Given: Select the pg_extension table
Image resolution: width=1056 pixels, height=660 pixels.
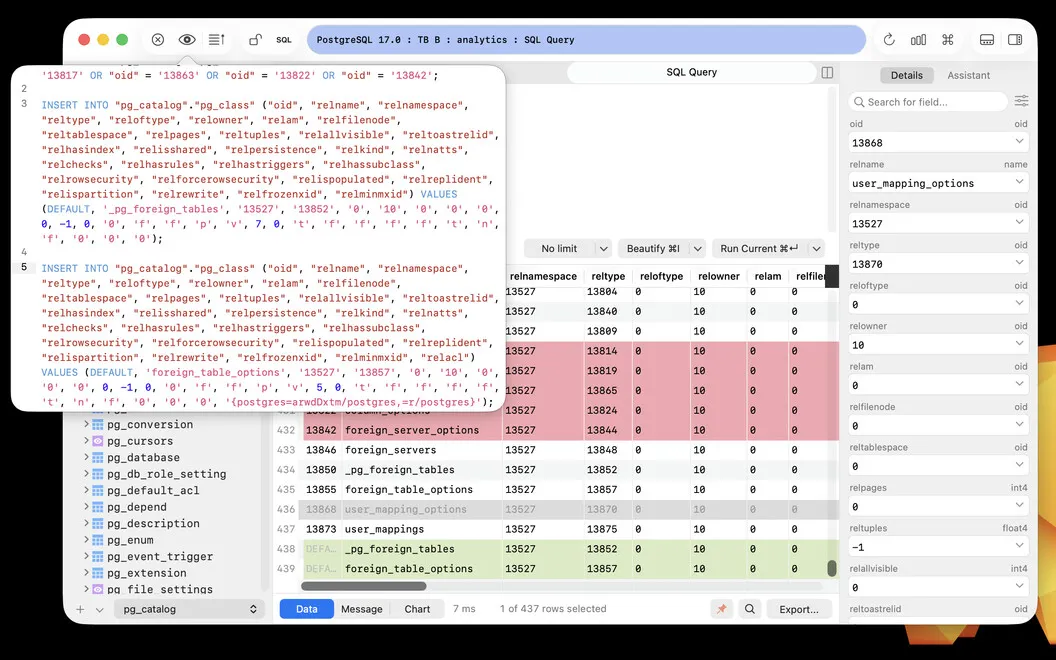Looking at the screenshot, I should click(x=146, y=572).
